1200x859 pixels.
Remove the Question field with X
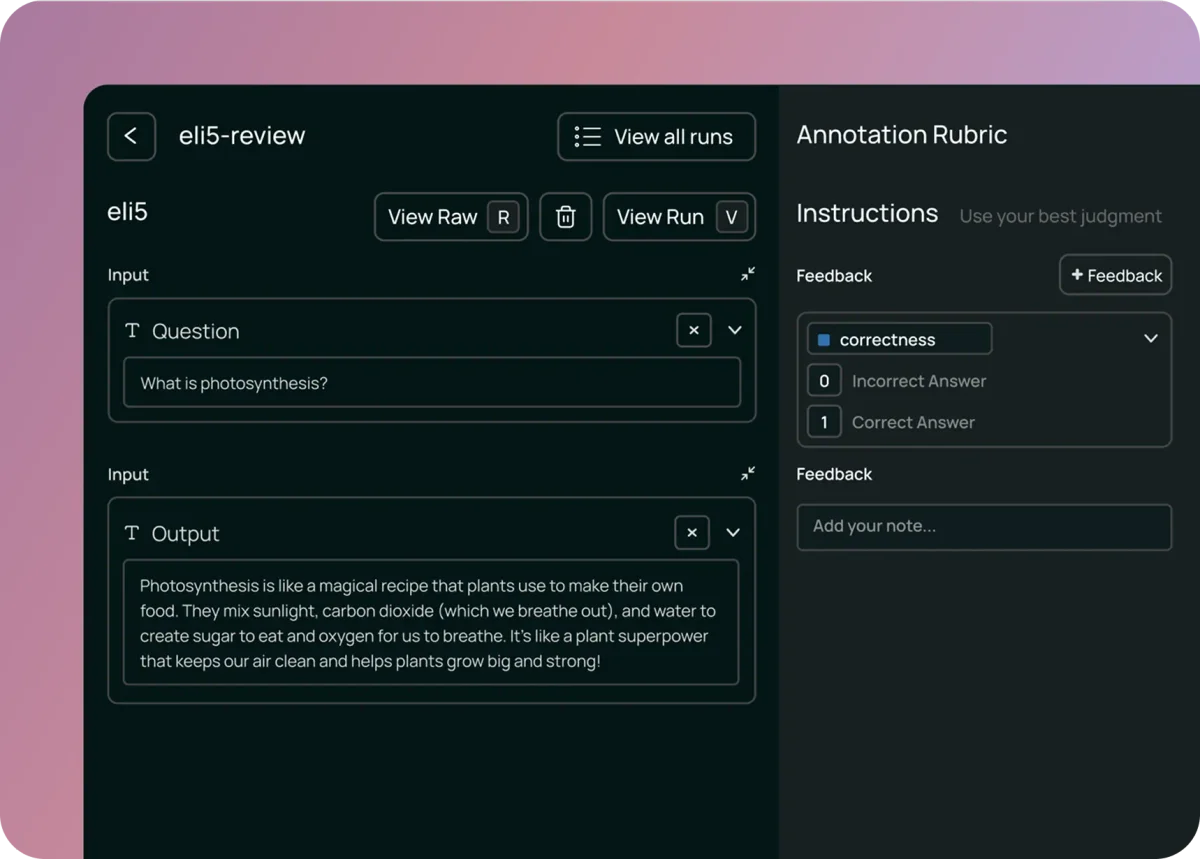693,330
